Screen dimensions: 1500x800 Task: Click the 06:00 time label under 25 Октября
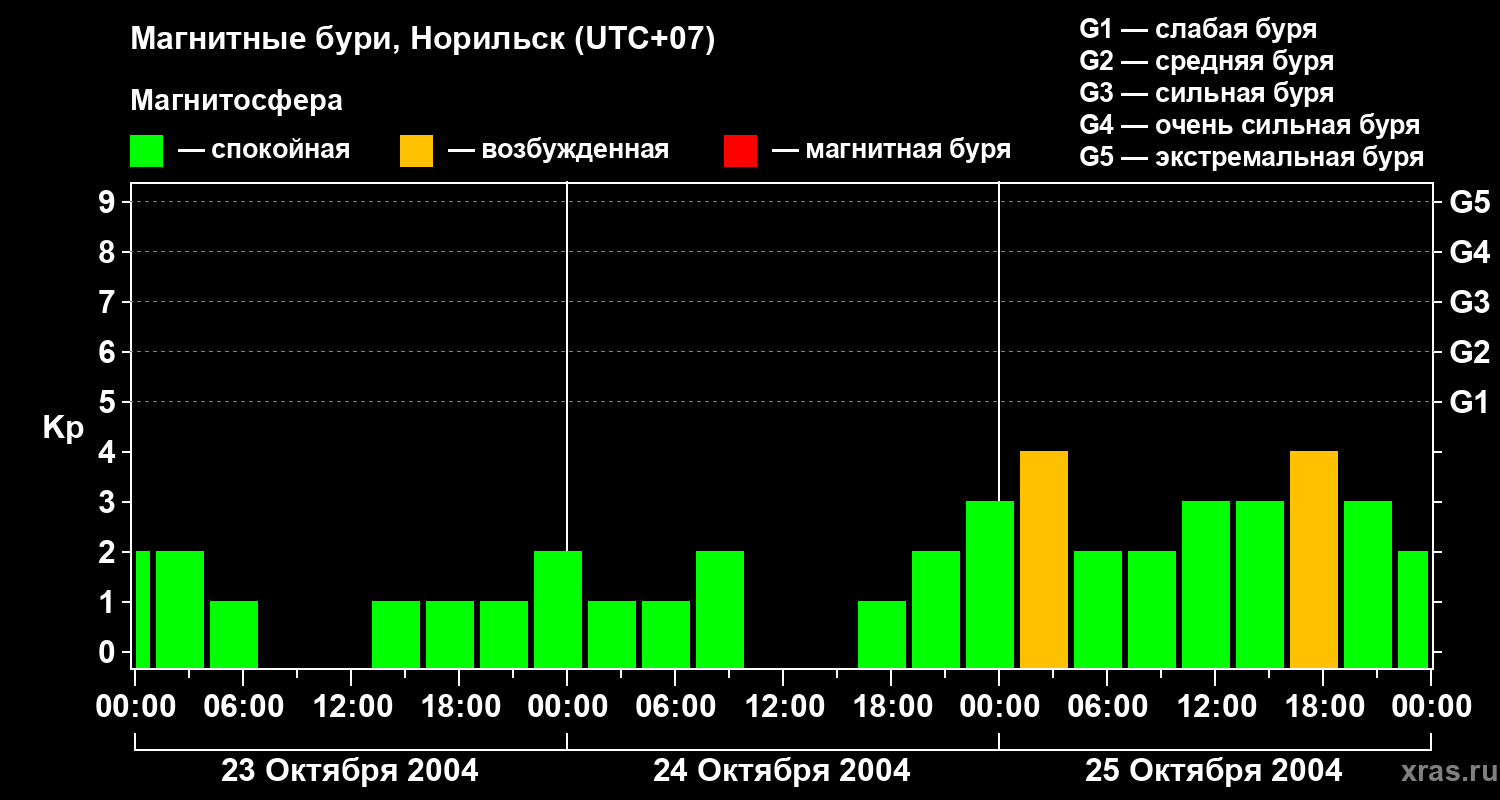point(1106,707)
